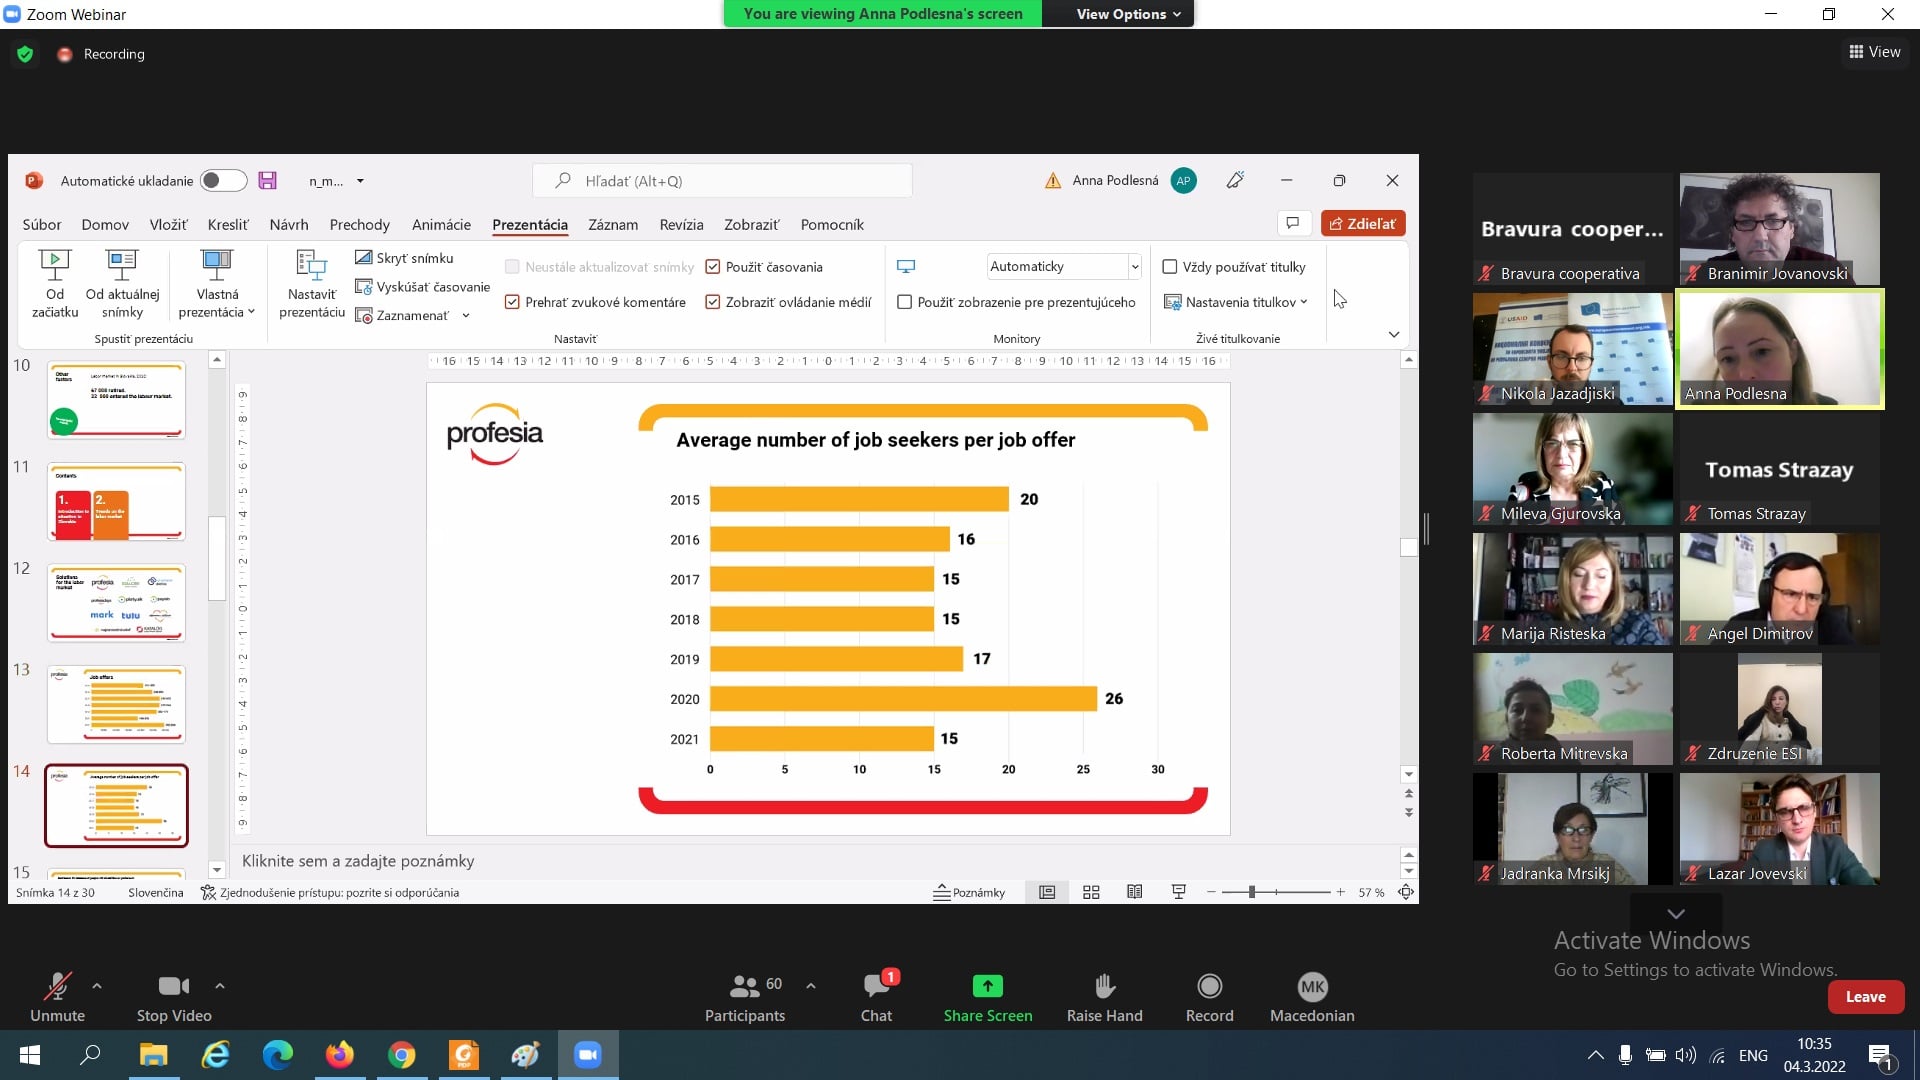Screen dimensions: 1920x1080
Task: Open PowerPoint comments icon
Action: click(x=1293, y=223)
